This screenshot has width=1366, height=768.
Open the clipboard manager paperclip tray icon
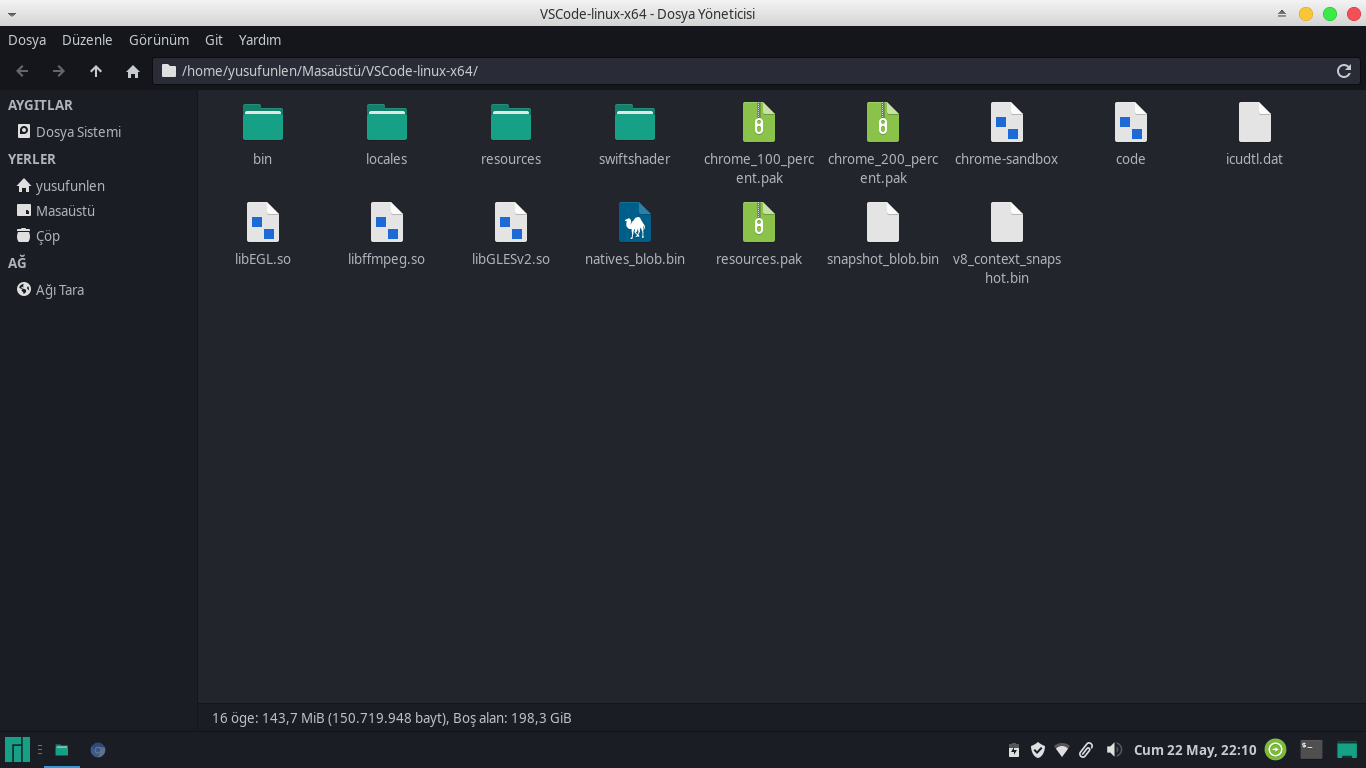[x=1086, y=750]
